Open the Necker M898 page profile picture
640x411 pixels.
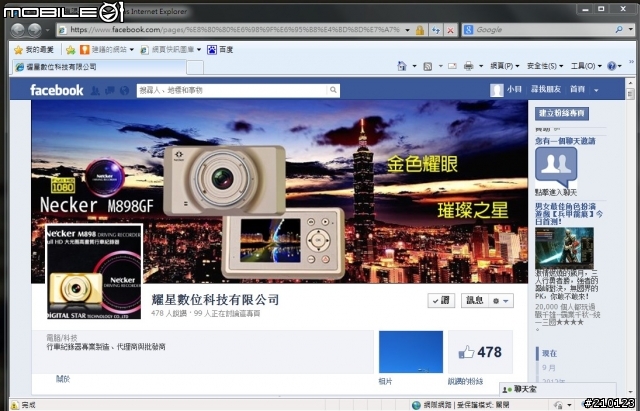[94, 272]
